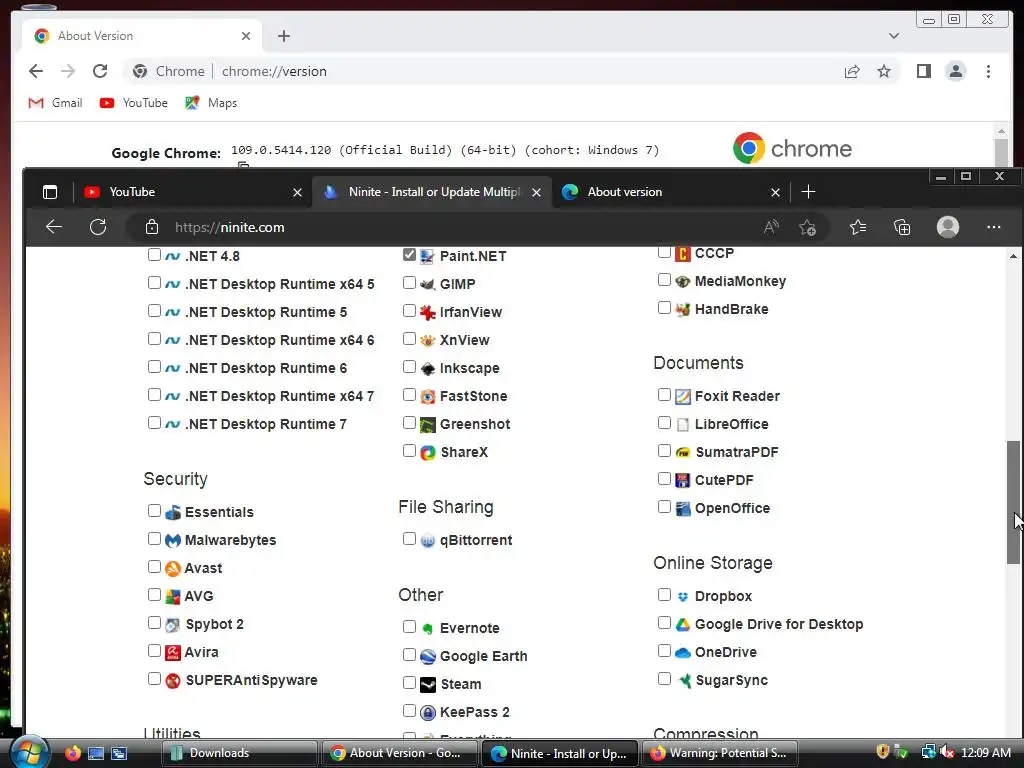Screen dimensions: 1024x768
Task: Click the Inkscape icon
Action: (x=428, y=368)
